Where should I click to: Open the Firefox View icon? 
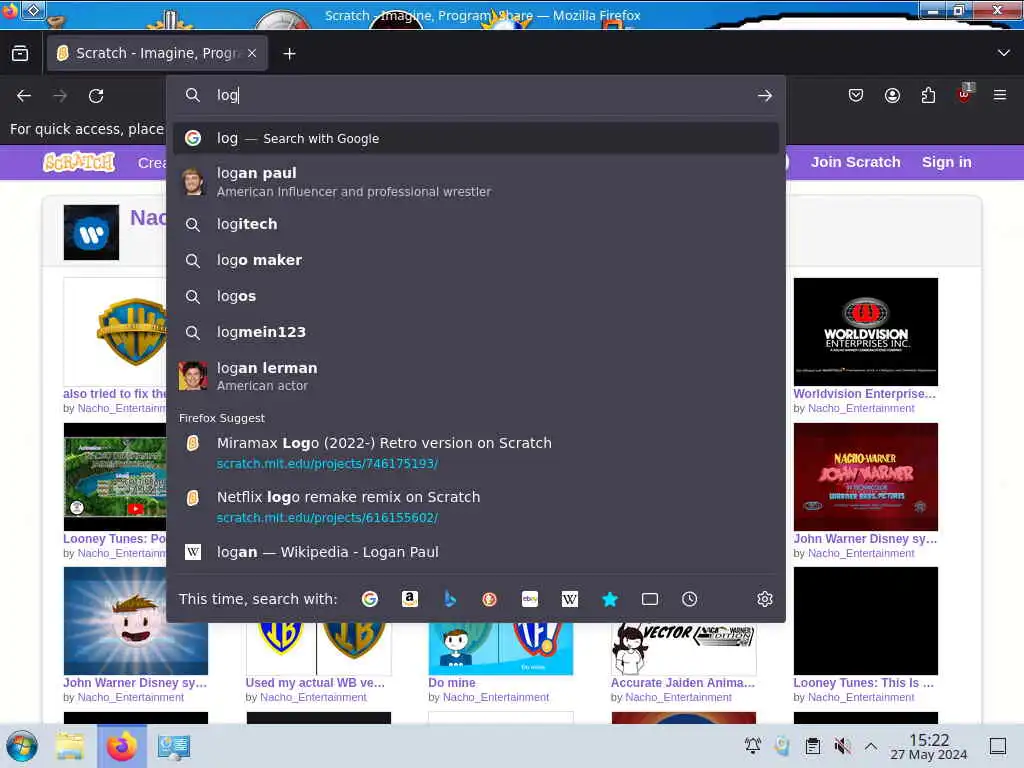click(20, 54)
